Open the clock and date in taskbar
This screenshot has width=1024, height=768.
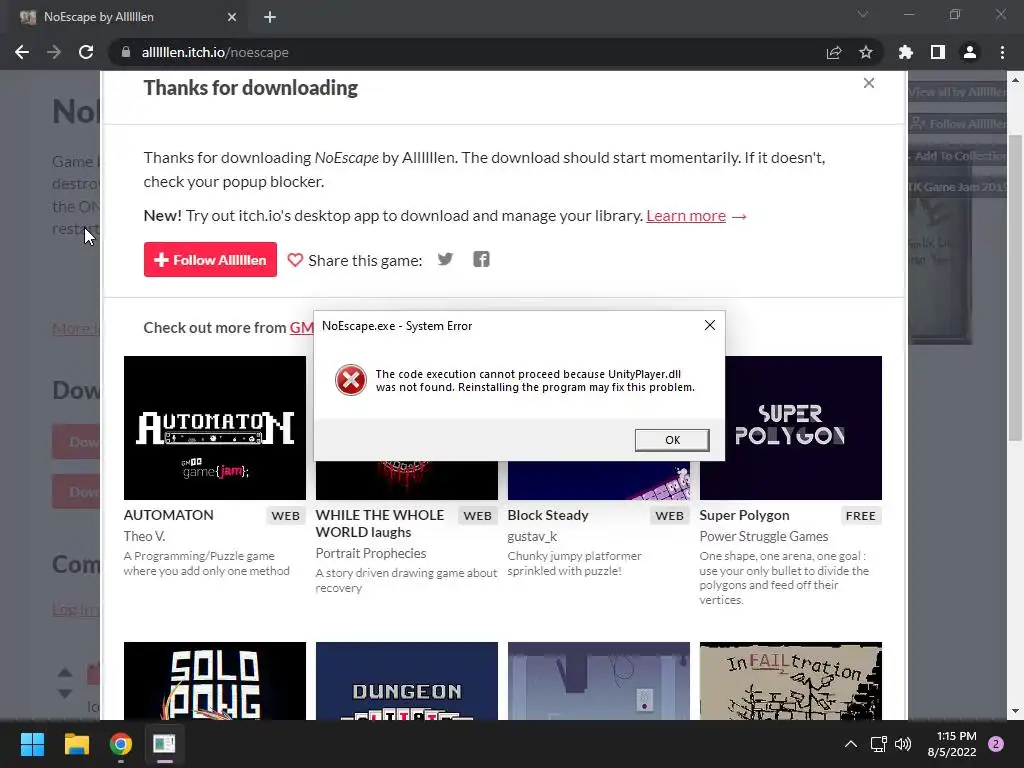[x=952, y=744]
